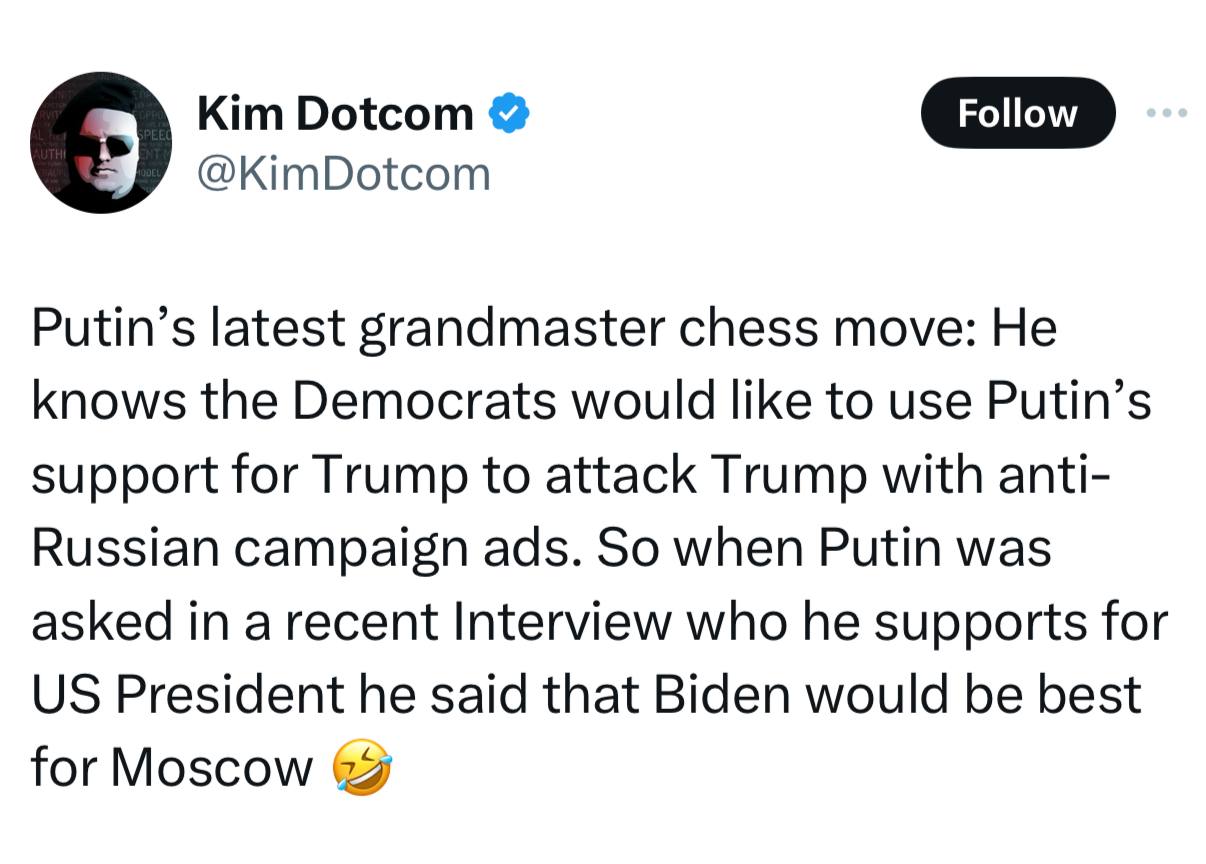Click "US President" in the tweet text

[x=188, y=695]
